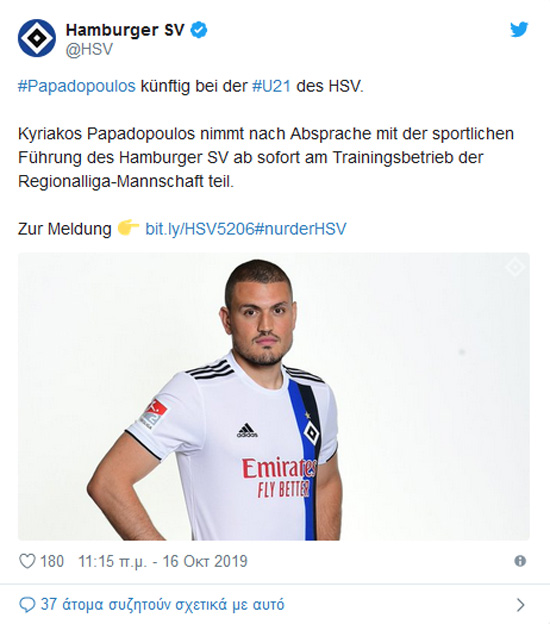Click the tweet text about Kyriakos Papadopoulos
The width and height of the screenshot is (550, 624).
point(266,158)
